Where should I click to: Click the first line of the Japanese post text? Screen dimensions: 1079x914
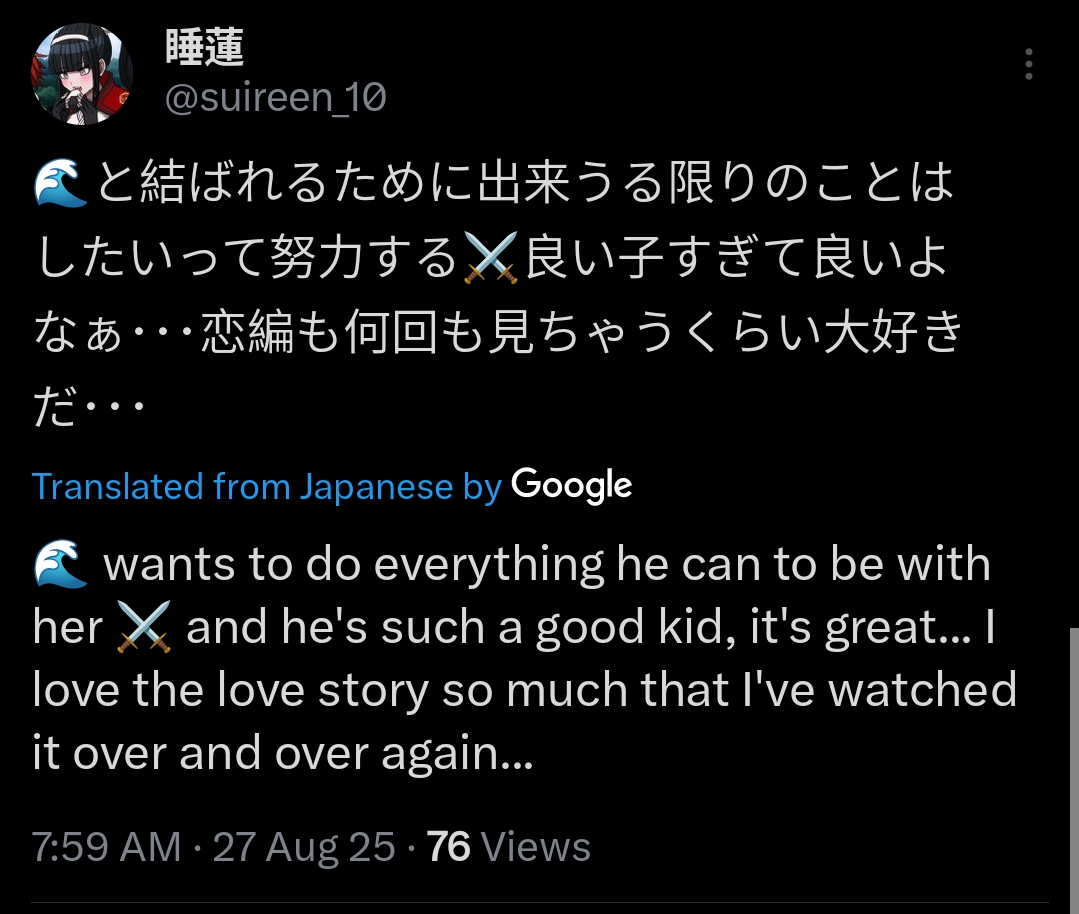click(493, 183)
